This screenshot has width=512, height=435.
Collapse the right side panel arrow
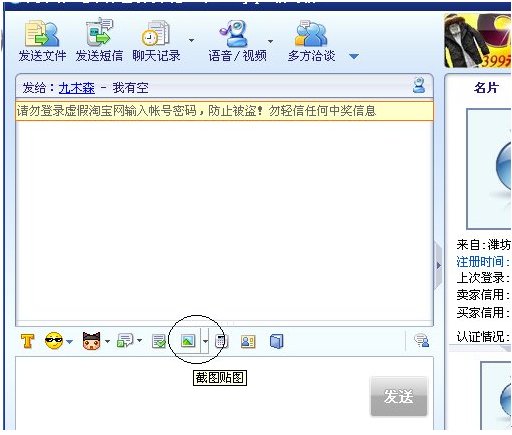click(x=438, y=265)
